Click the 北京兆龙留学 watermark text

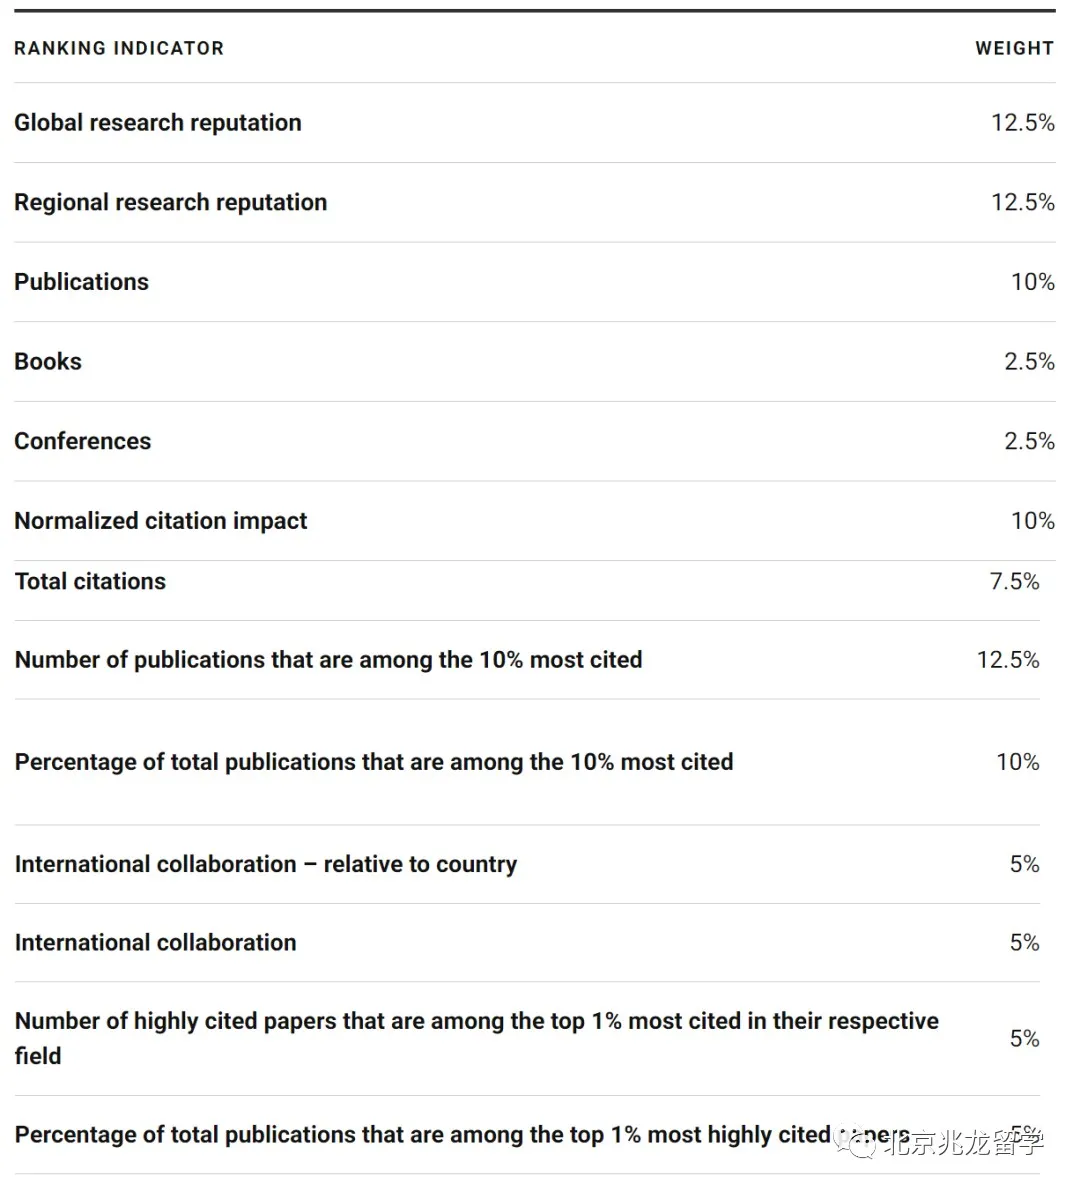click(x=962, y=1142)
